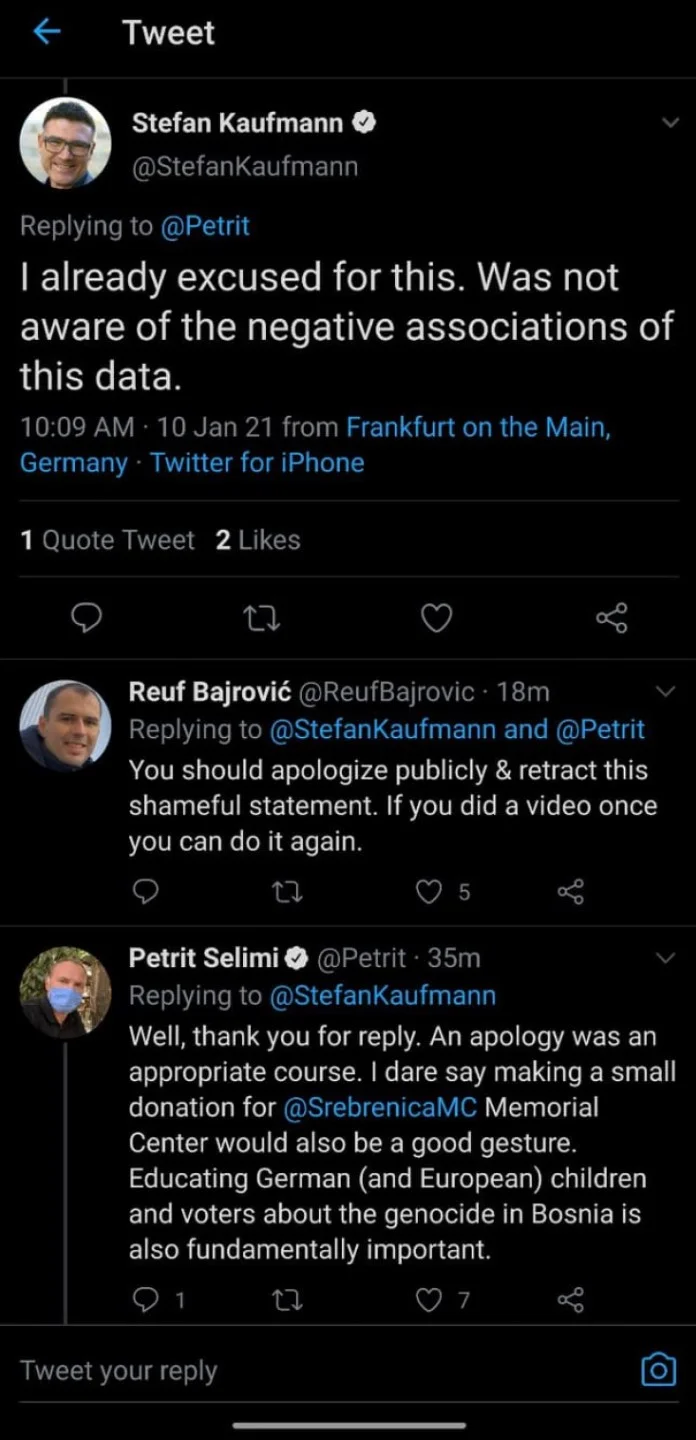This screenshot has width=696, height=1440.
Task: Open Frankfurt on the Main location link
Action: coord(478,427)
